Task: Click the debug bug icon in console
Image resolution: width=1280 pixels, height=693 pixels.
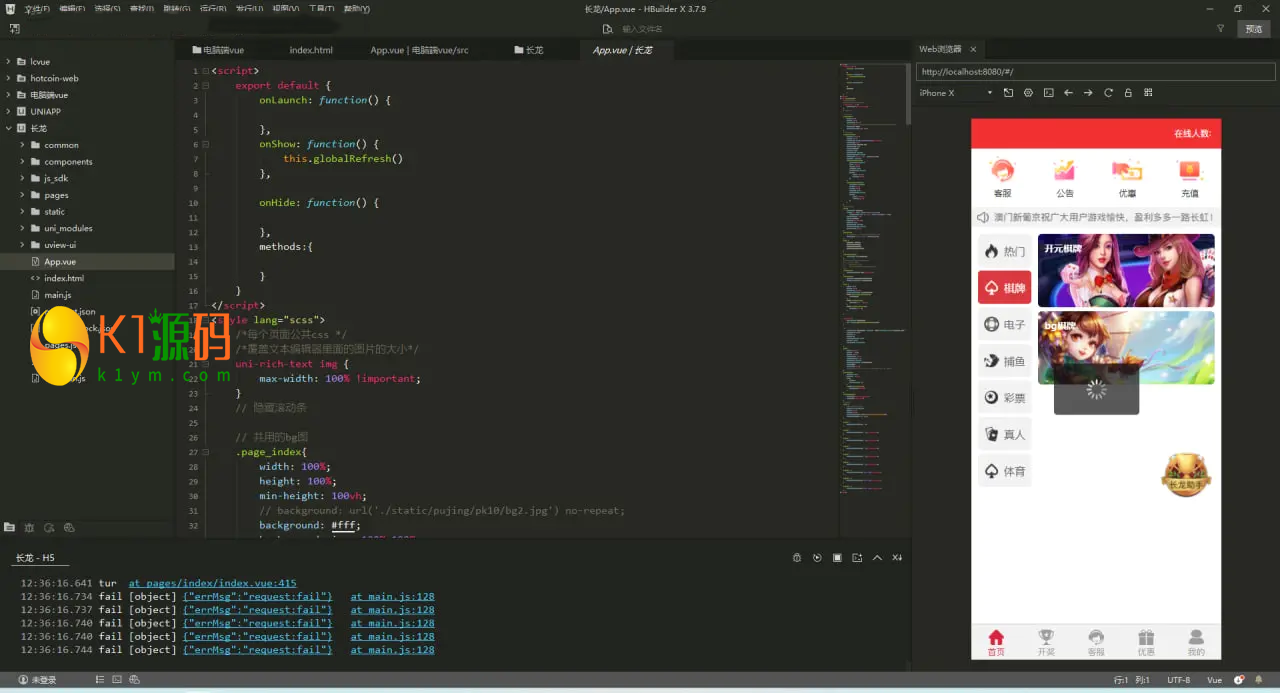Action: [797, 558]
